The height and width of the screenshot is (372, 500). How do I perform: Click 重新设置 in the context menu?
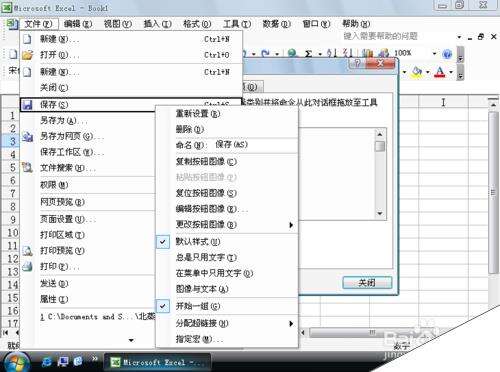click(x=198, y=114)
